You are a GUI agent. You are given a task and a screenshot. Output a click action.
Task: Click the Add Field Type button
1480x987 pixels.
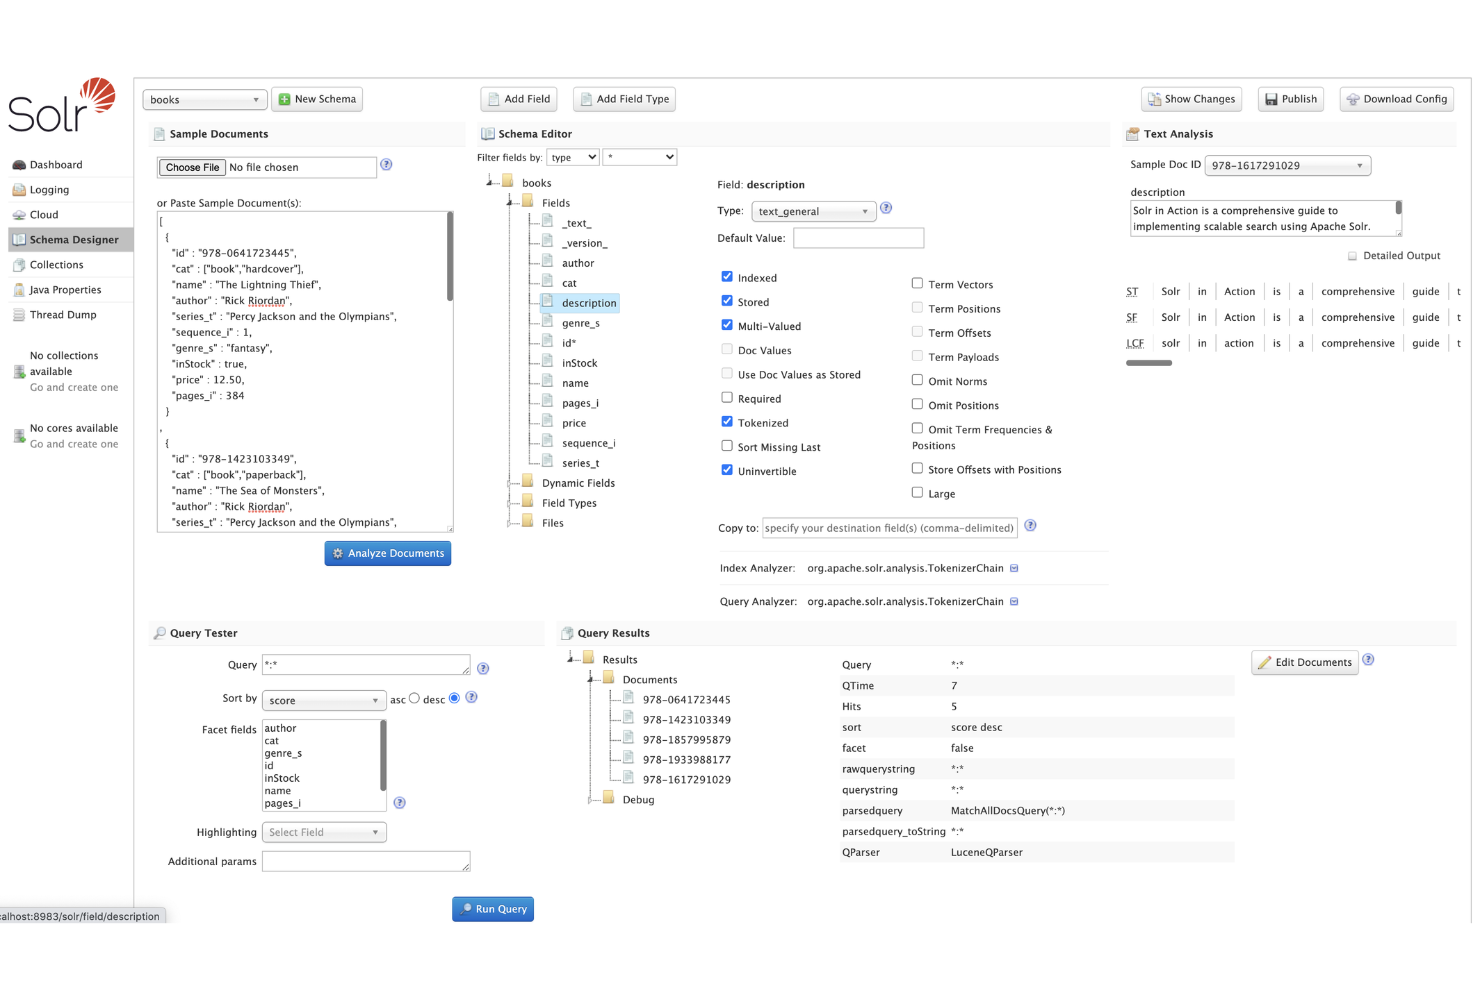(624, 99)
